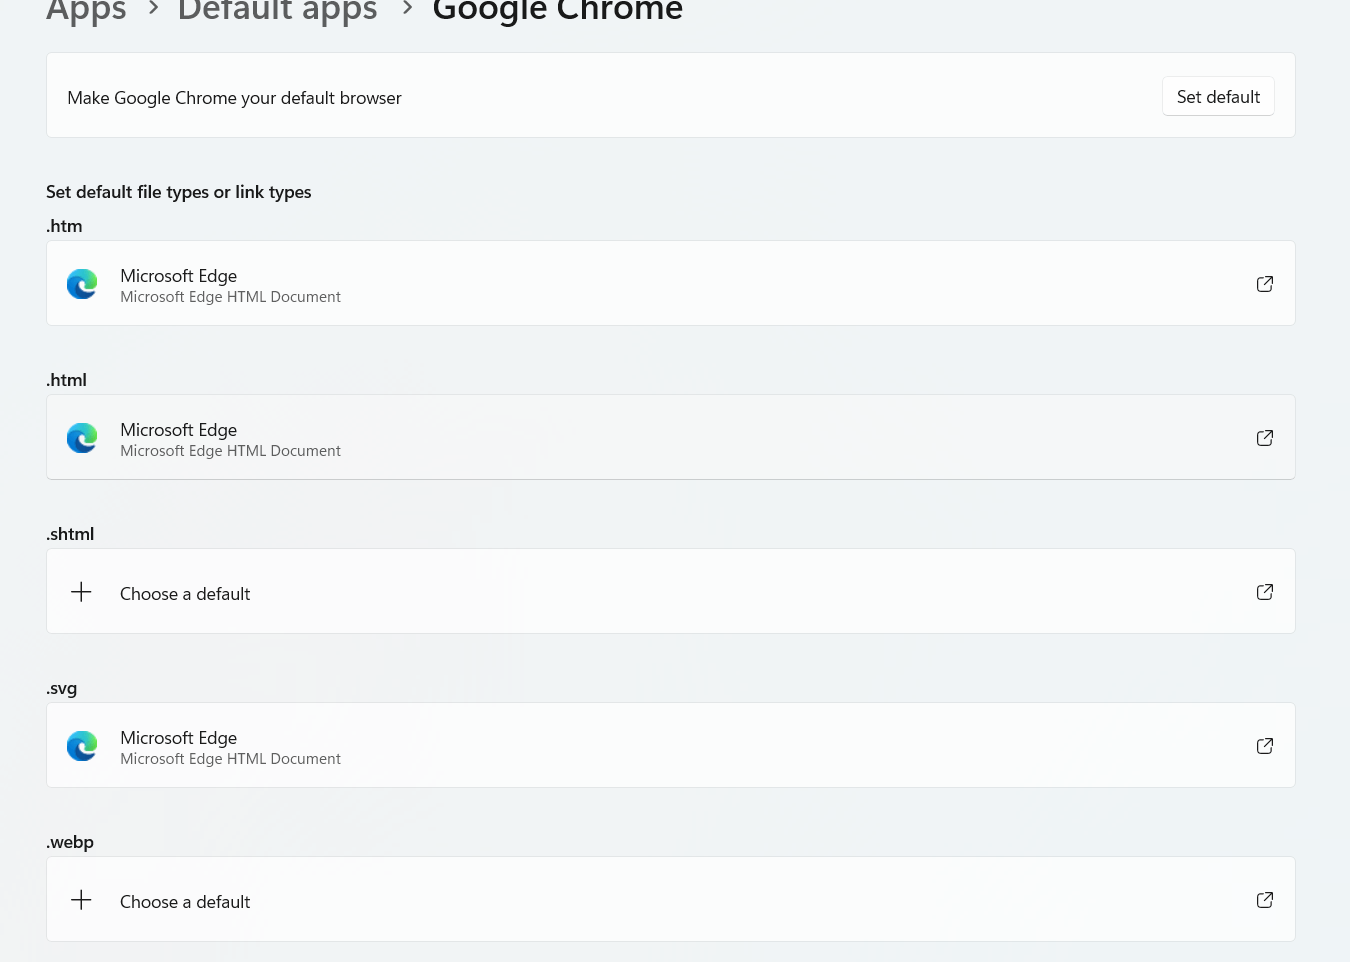This screenshot has height=962, width=1350.
Task: Click 'Microsoft Edge HTML Document' under .svg
Action: 230,759
